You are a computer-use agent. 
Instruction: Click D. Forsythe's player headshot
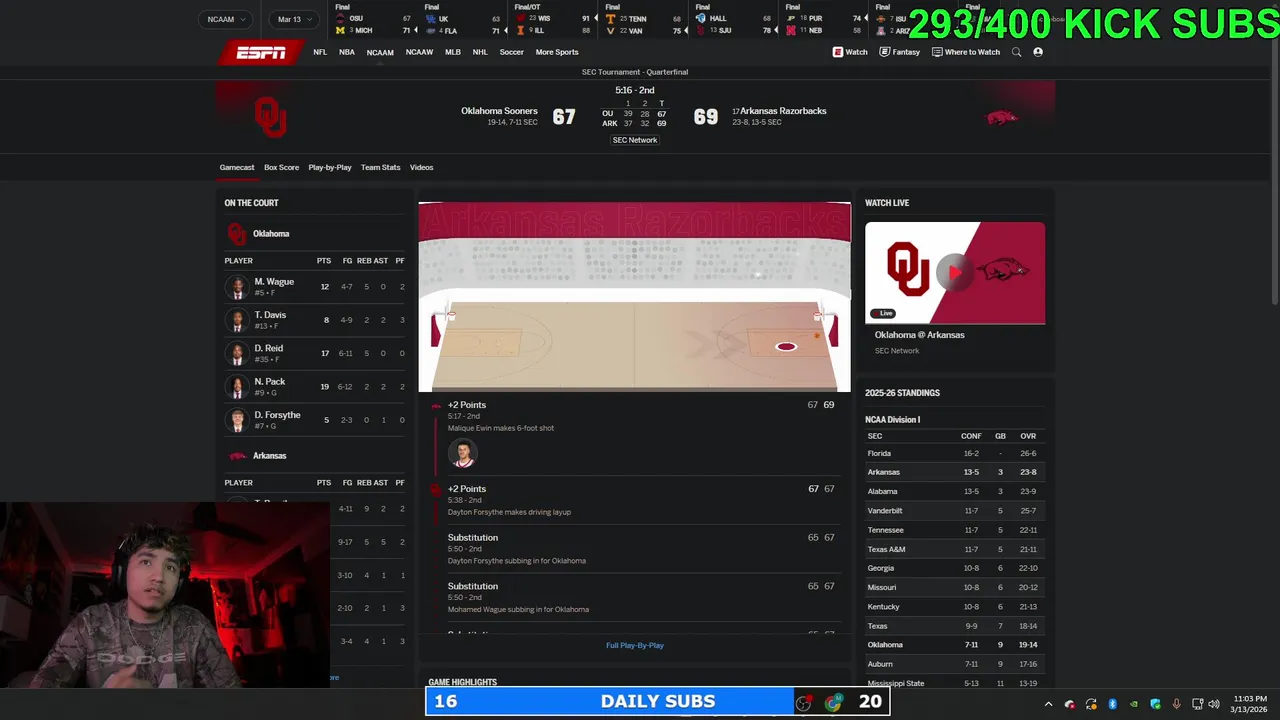click(237, 420)
